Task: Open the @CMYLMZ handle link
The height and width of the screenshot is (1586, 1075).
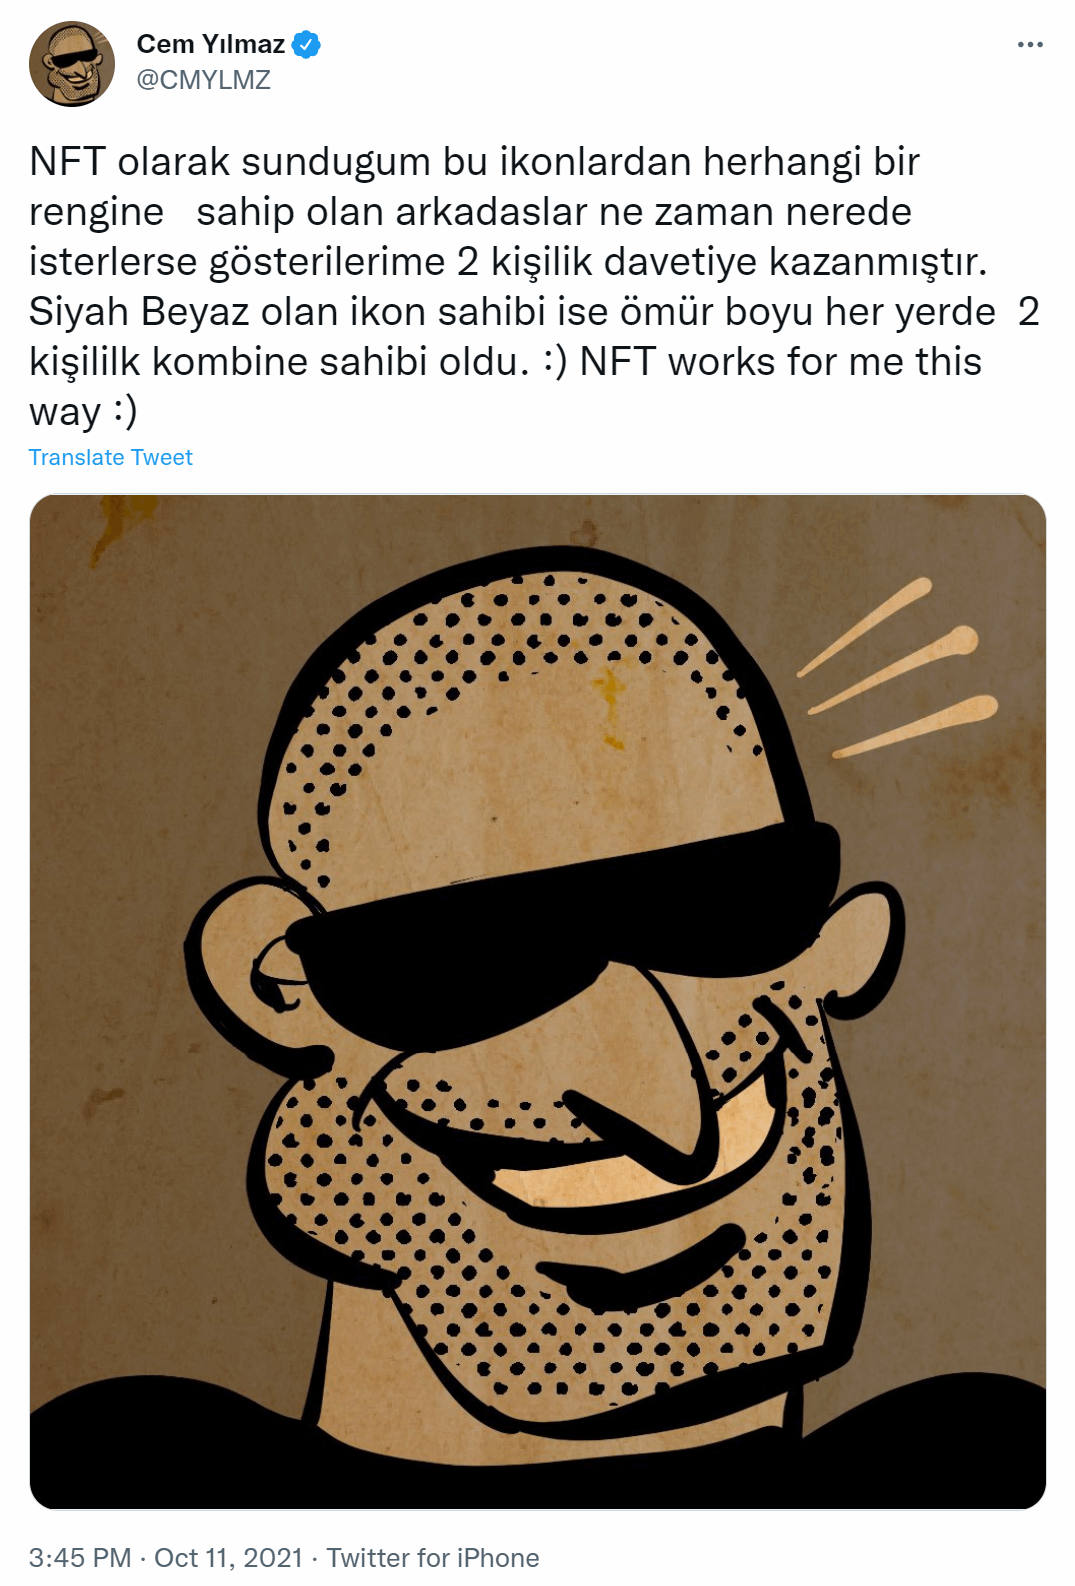Action: 204,80
